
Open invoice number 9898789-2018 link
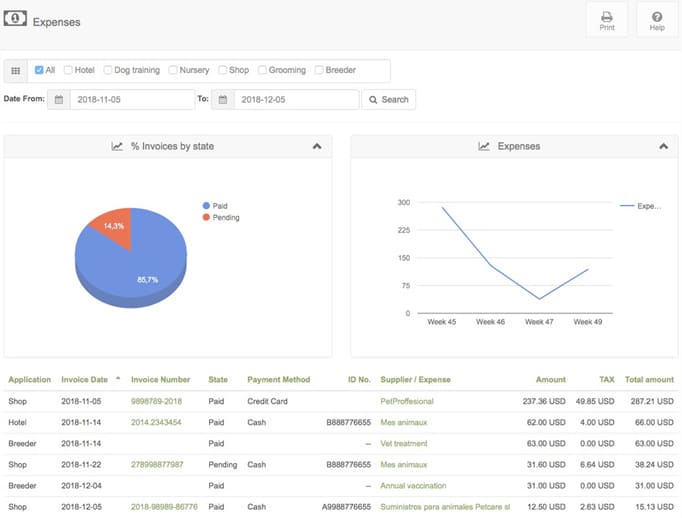click(156, 401)
